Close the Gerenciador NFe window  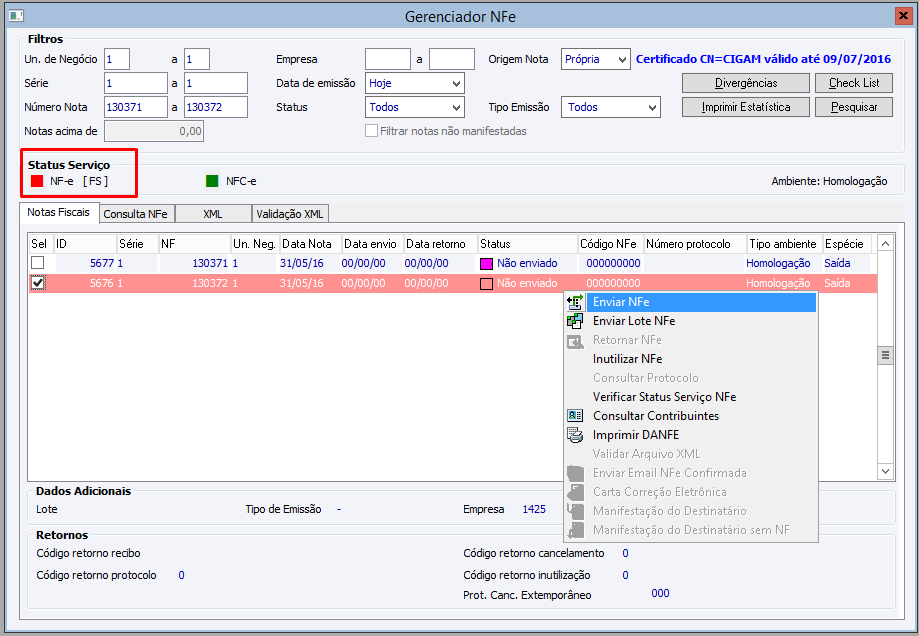tap(903, 16)
